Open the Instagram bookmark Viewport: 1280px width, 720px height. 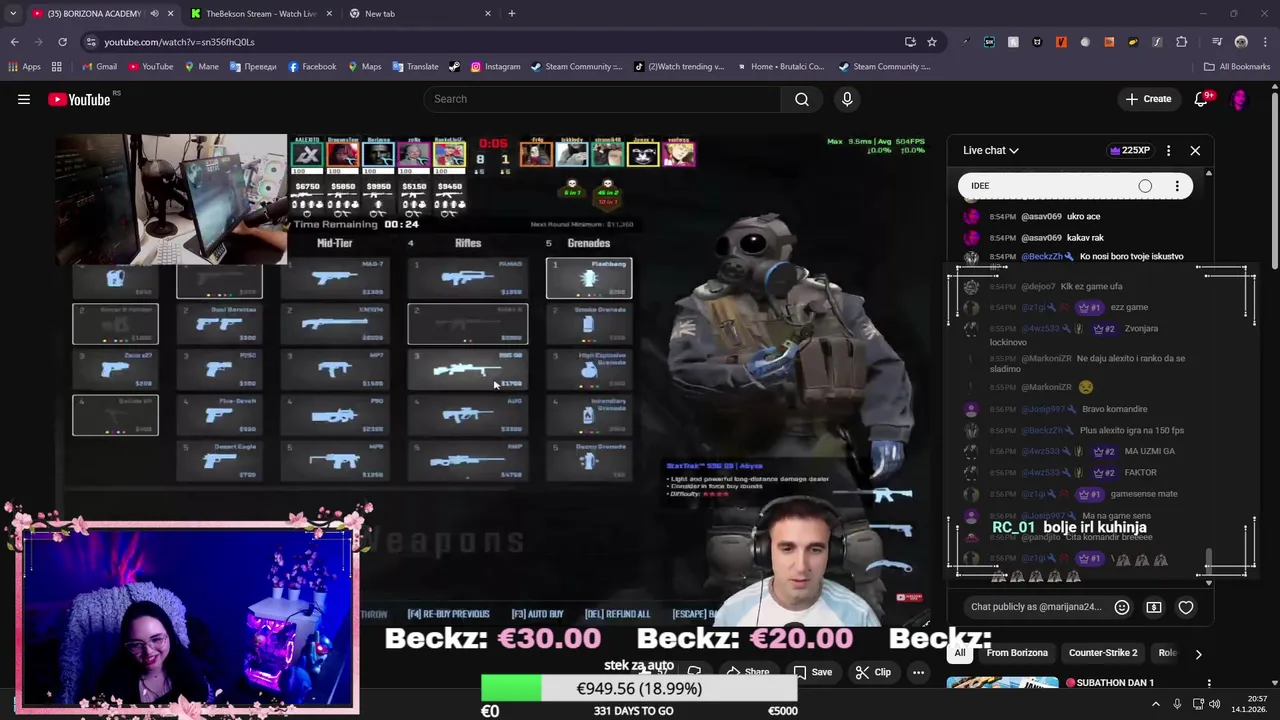[495, 67]
